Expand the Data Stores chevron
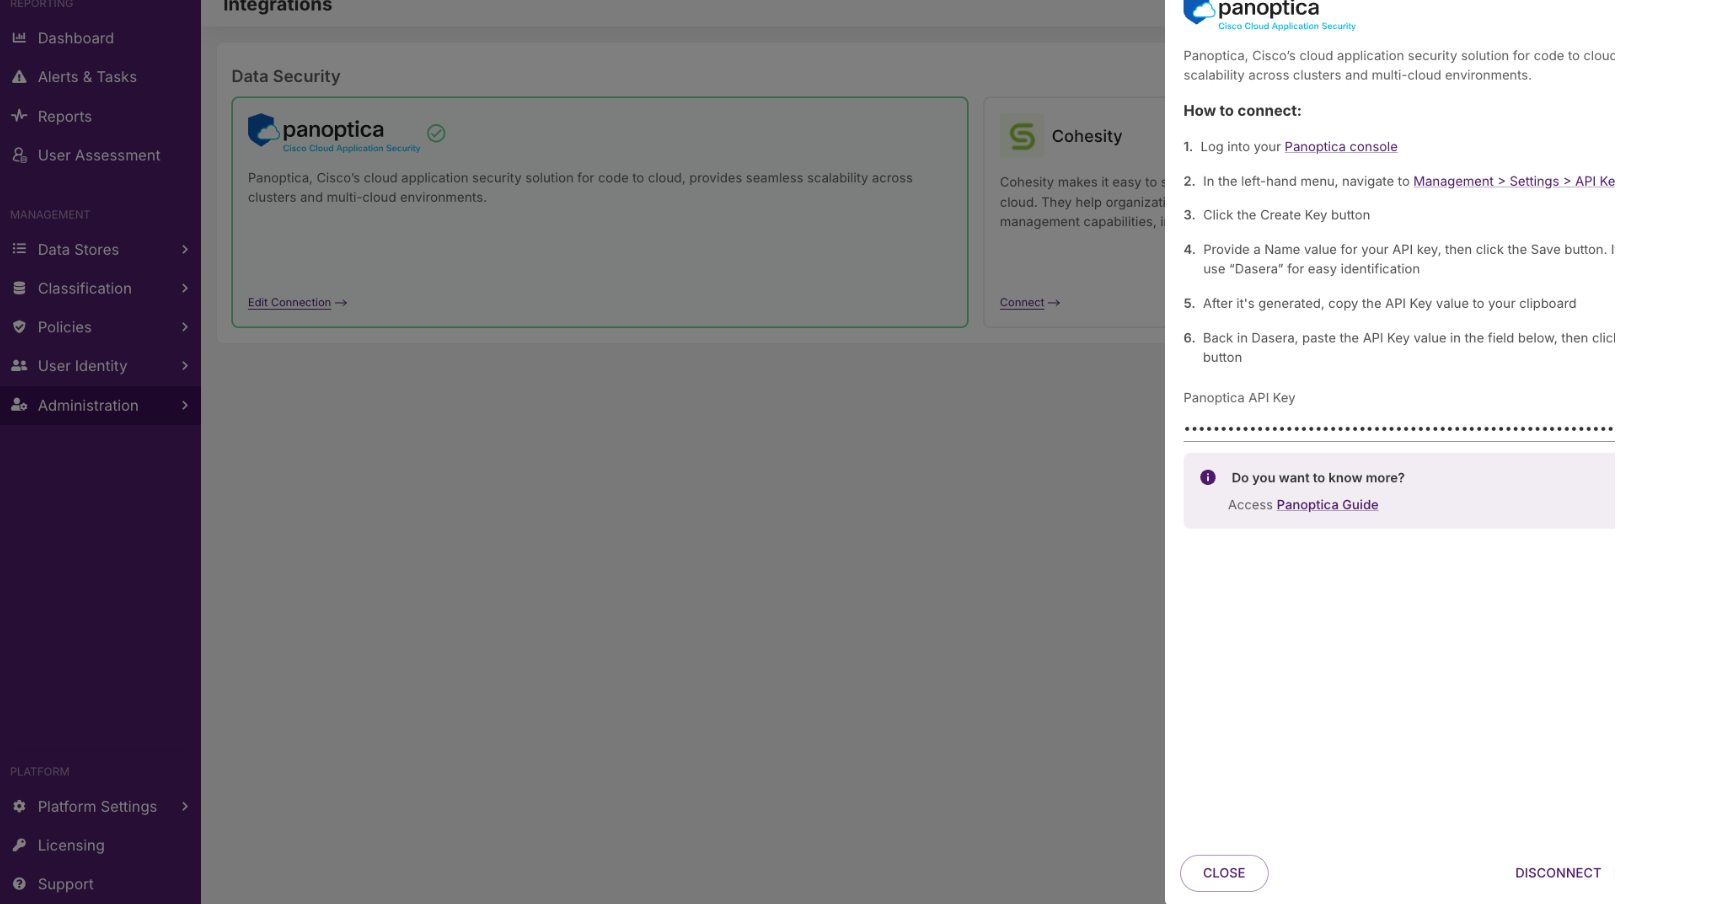 [185, 249]
